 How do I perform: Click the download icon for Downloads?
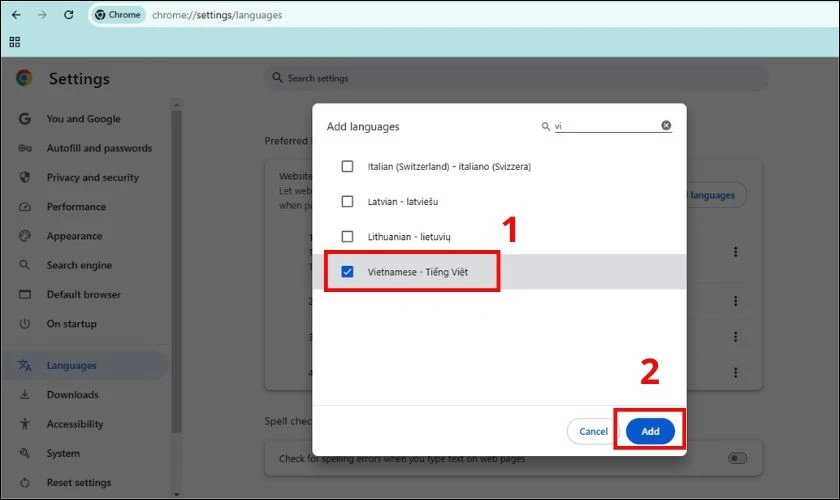[x=25, y=395]
